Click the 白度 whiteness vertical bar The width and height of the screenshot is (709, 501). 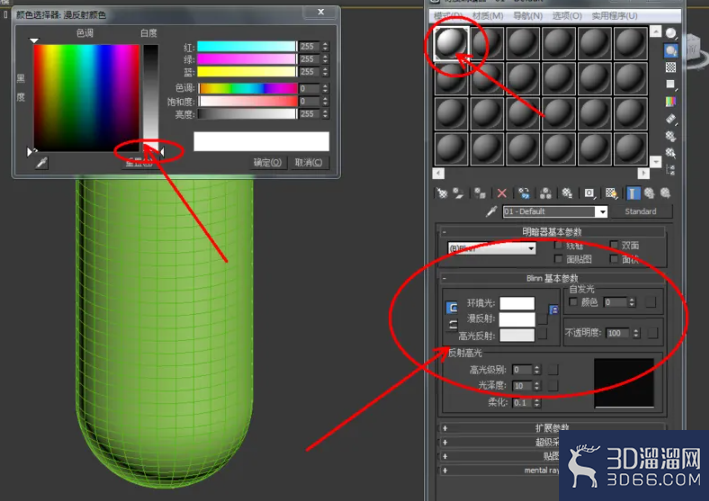click(151, 97)
